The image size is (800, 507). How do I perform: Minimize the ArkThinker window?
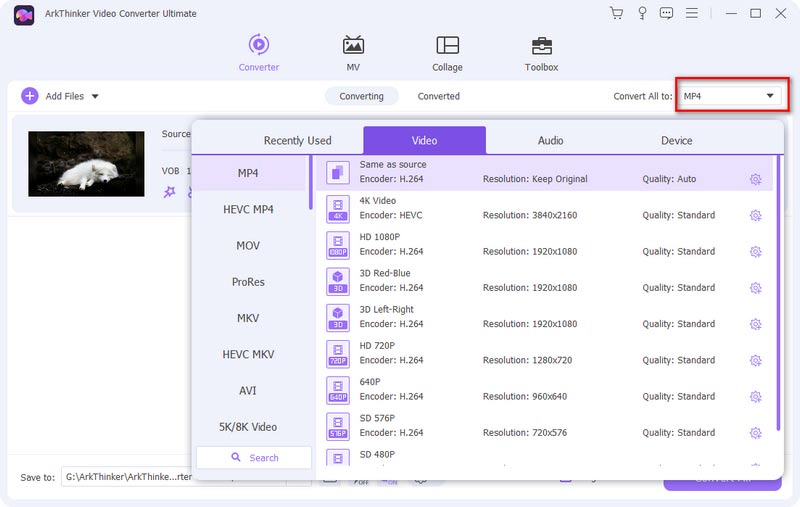coord(731,14)
